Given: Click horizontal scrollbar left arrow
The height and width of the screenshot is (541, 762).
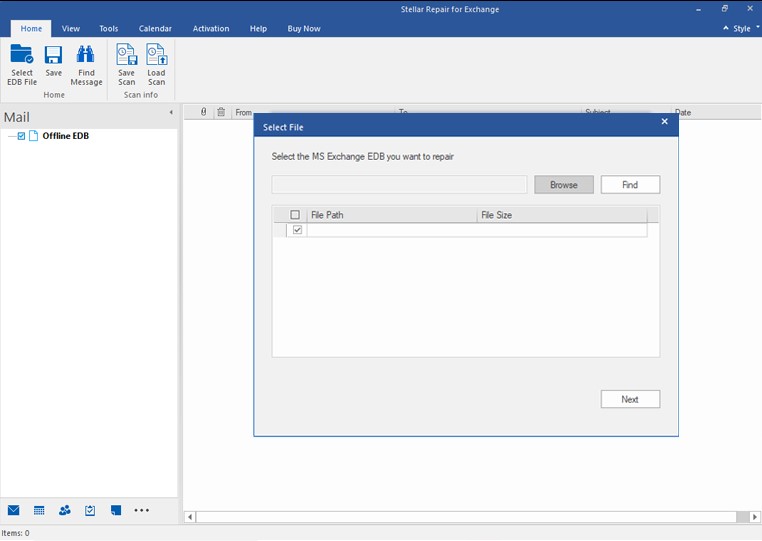Looking at the screenshot, I should point(190,517).
